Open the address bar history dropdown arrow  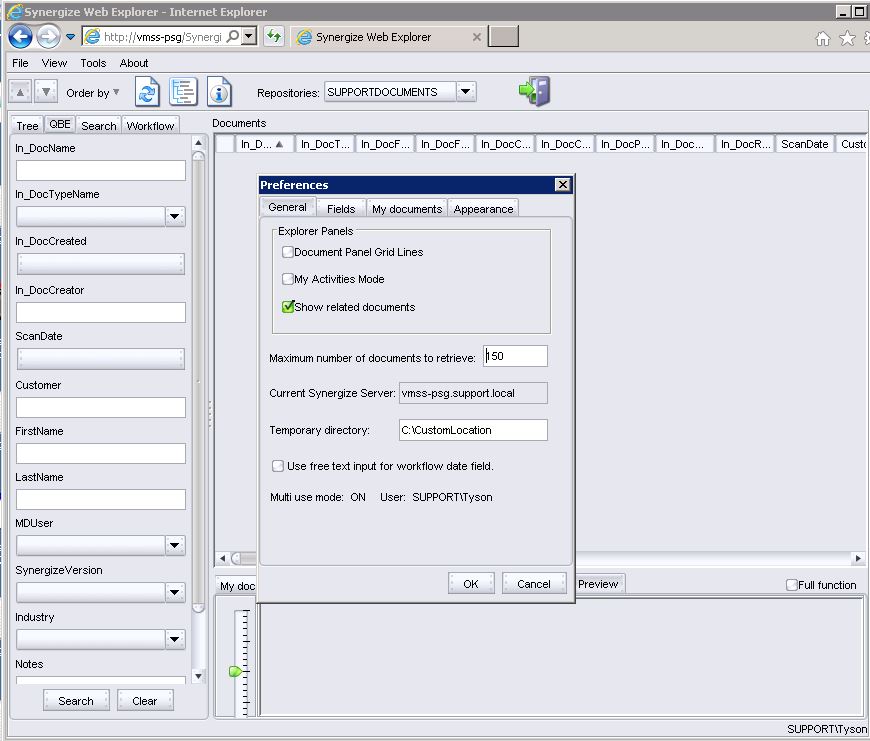(250, 37)
